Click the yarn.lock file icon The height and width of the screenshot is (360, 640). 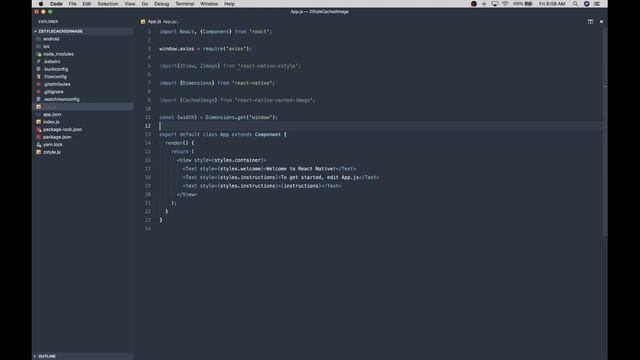pos(38,144)
